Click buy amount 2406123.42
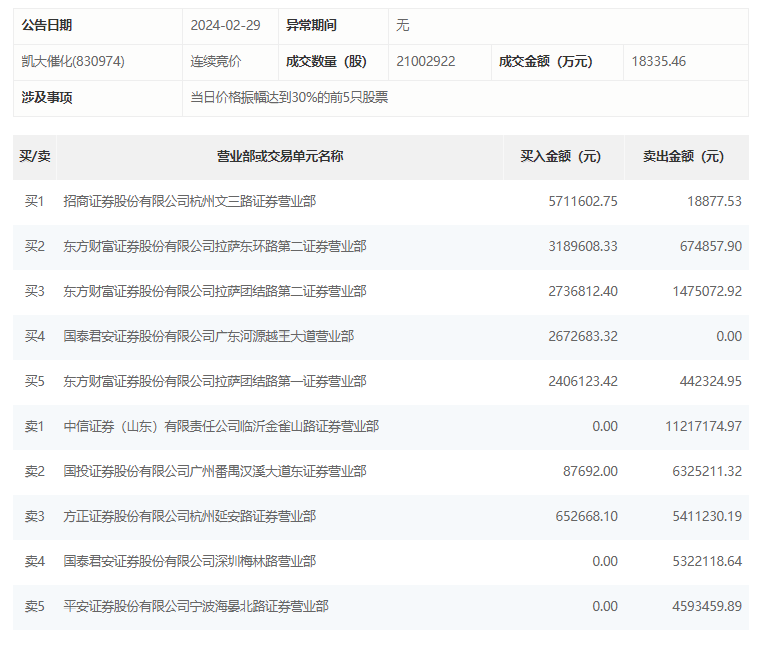This screenshot has height=646, width=760. click(x=583, y=381)
